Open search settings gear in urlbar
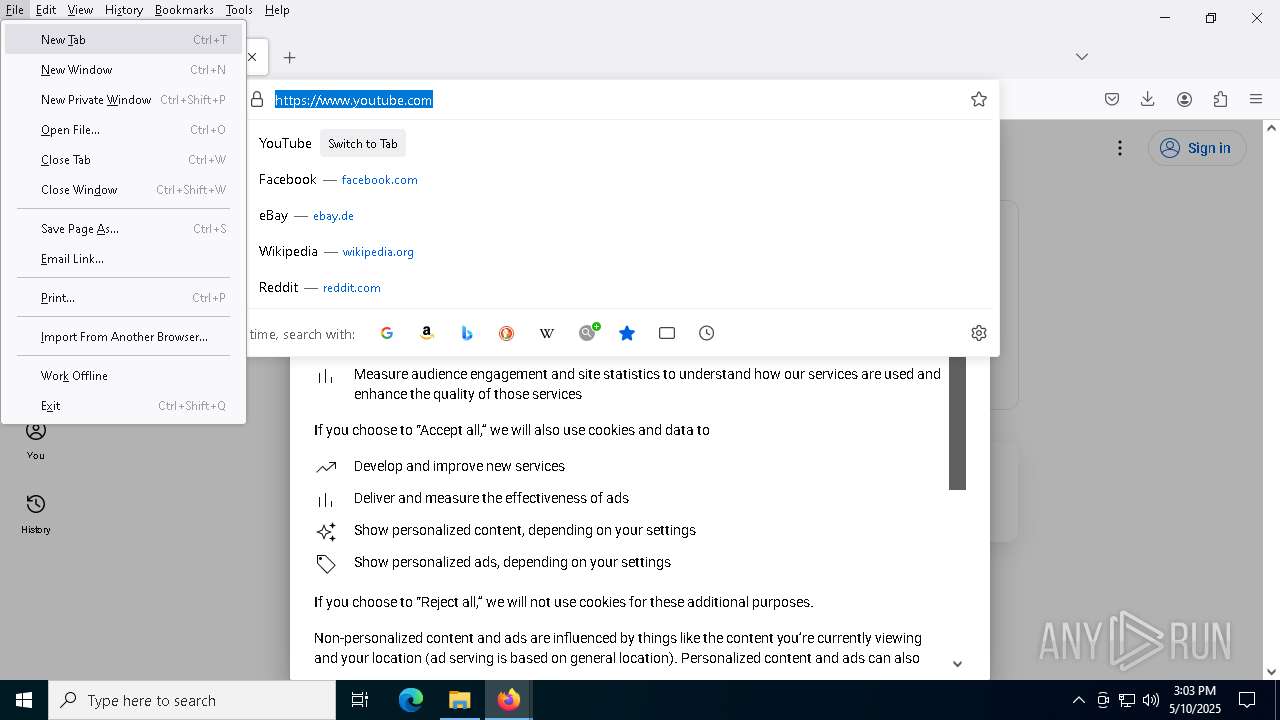This screenshot has height=720, width=1280. coord(979,333)
